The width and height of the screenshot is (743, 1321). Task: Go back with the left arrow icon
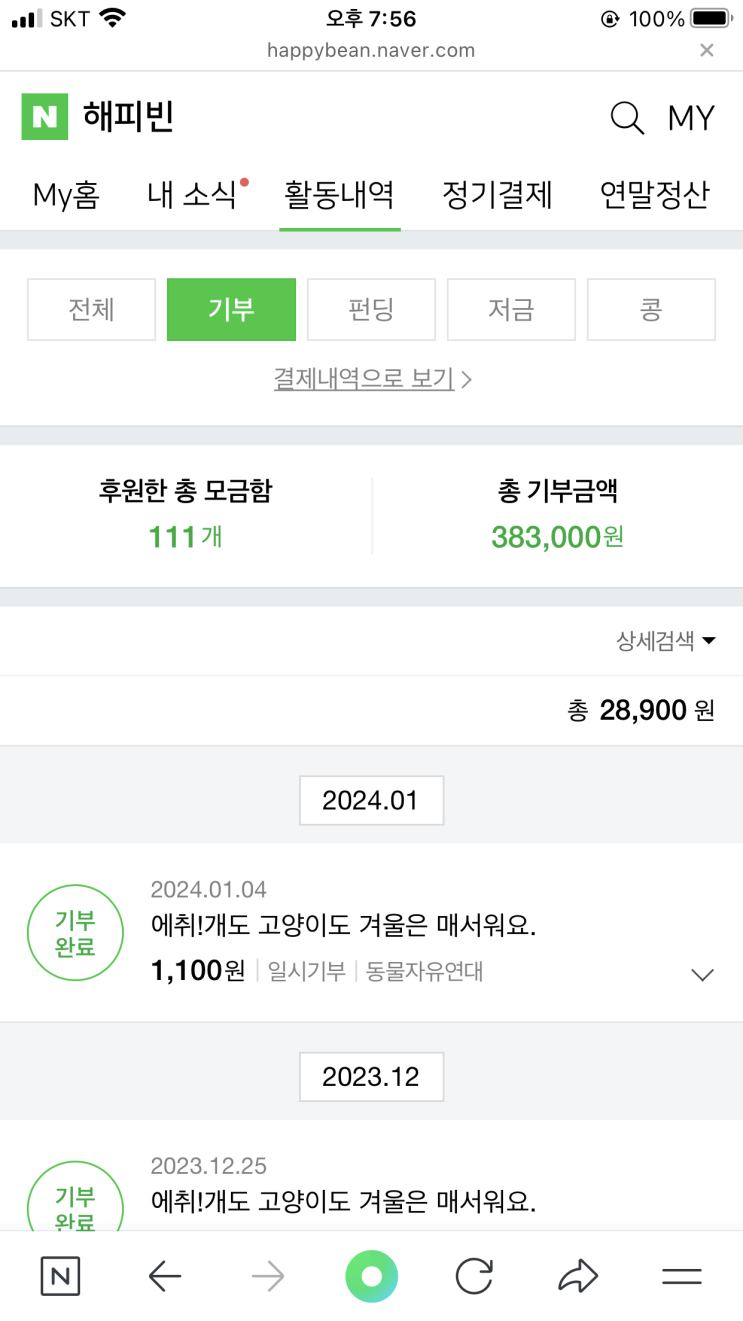[164, 1276]
